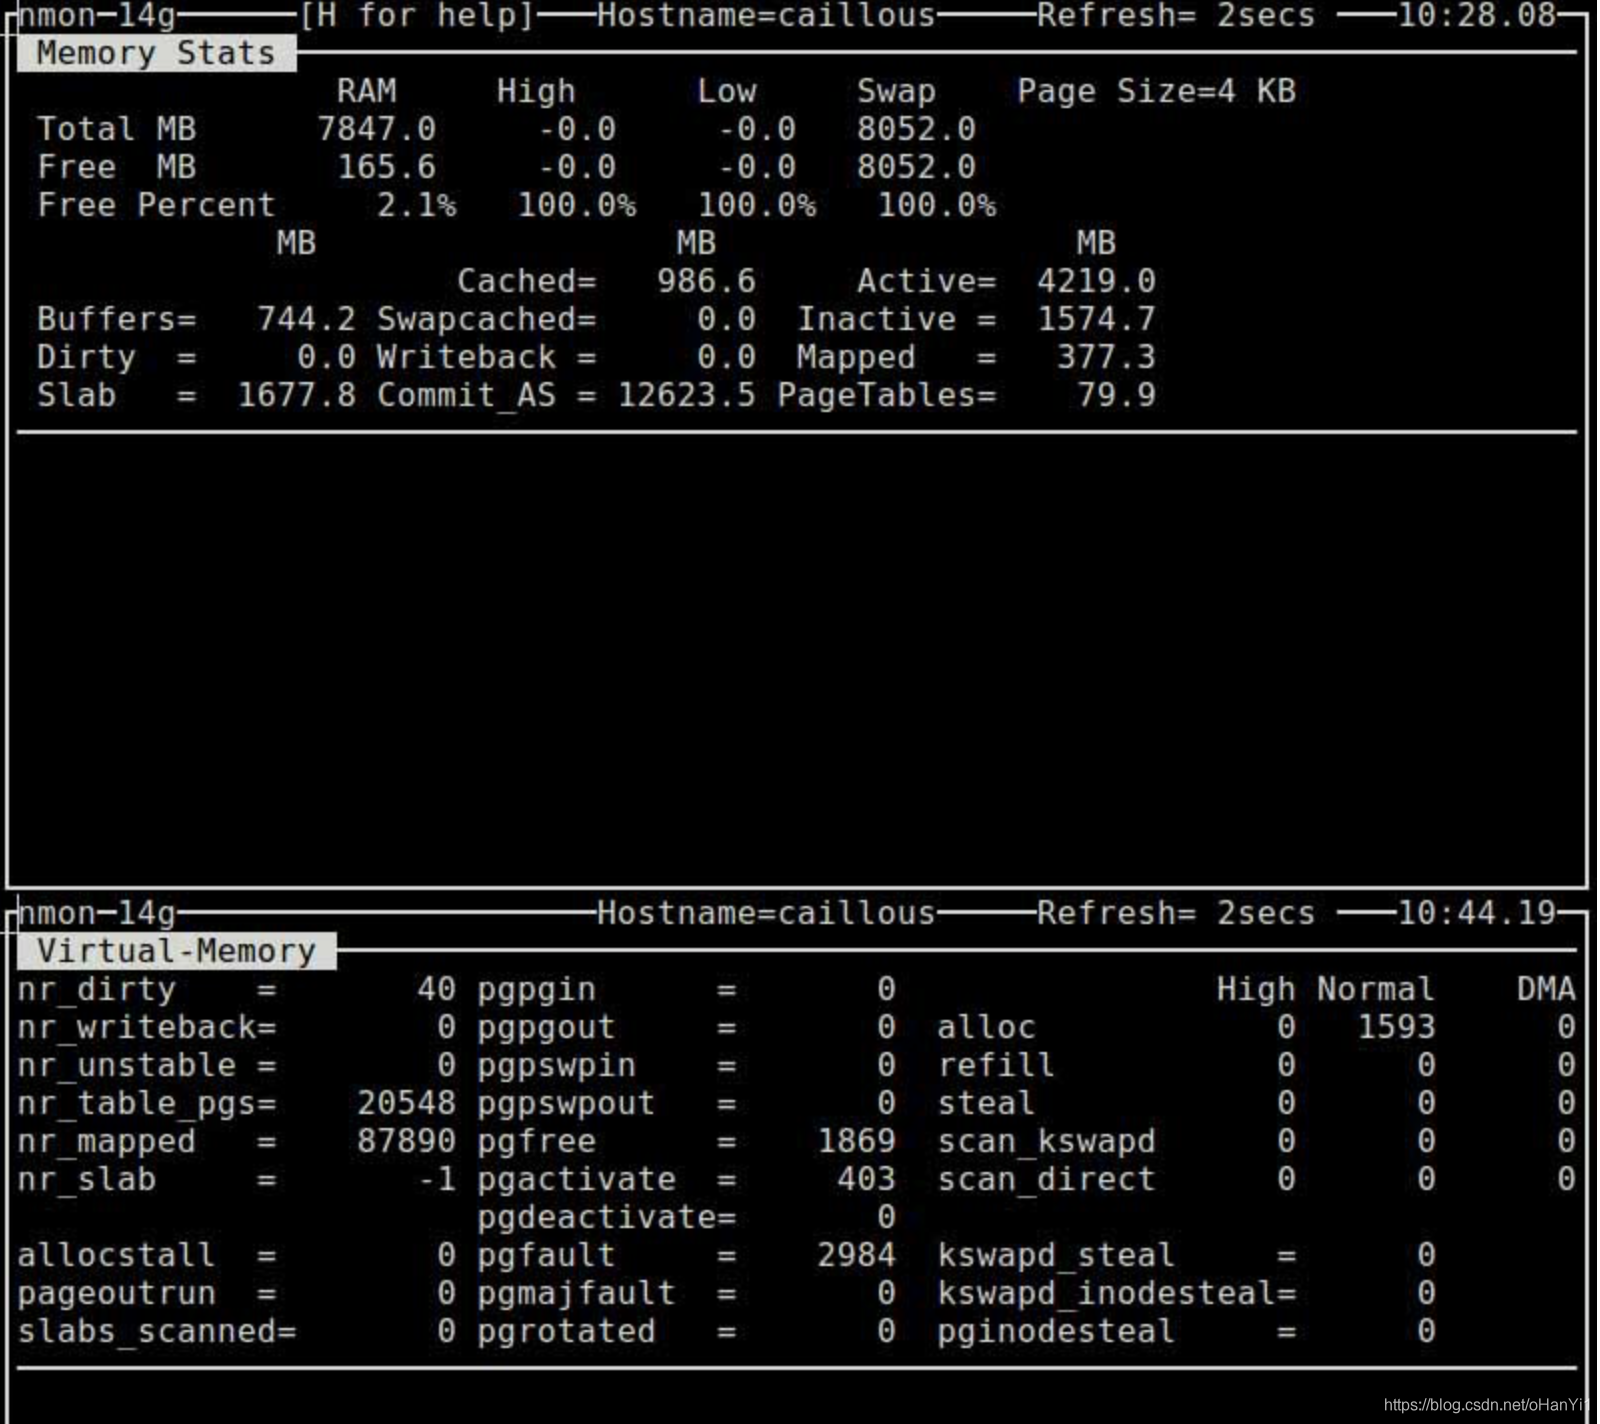Select the 'allocstall' label
This screenshot has width=1600, height=1424.
pyautogui.click(x=116, y=1255)
